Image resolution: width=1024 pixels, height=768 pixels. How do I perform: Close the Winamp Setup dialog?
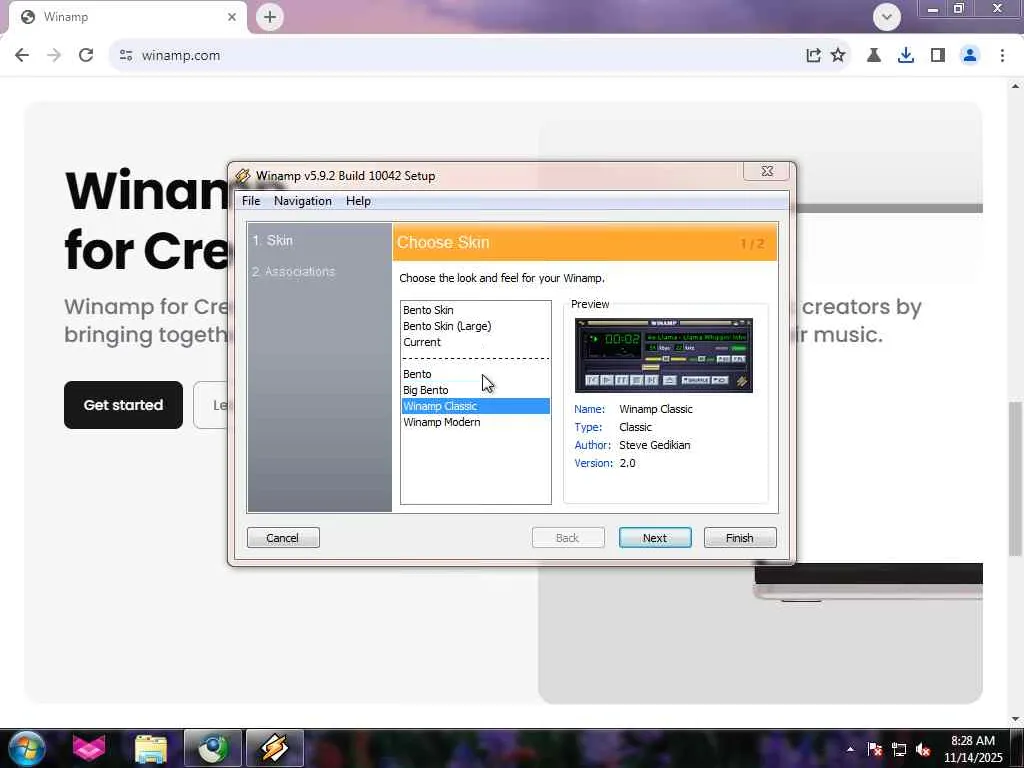(x=767, y=171)
